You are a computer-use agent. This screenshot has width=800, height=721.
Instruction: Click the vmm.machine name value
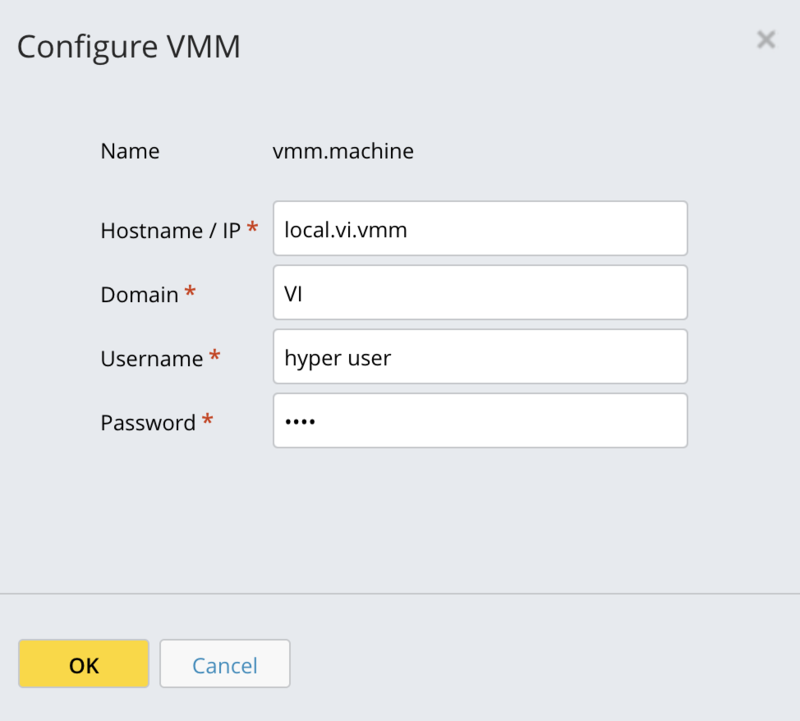343,151
